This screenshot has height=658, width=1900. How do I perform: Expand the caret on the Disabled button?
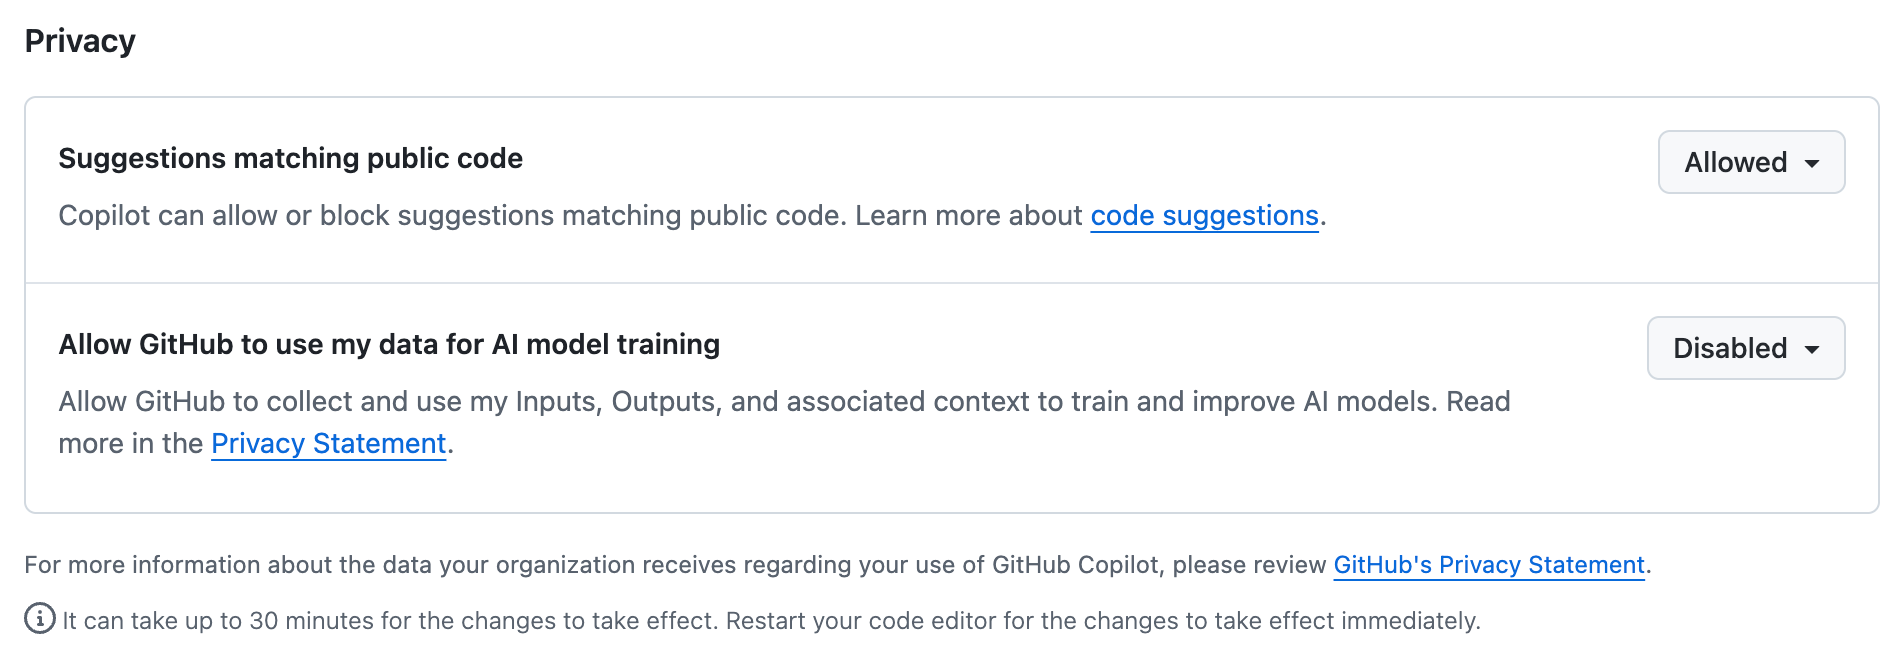point(1812,349)
